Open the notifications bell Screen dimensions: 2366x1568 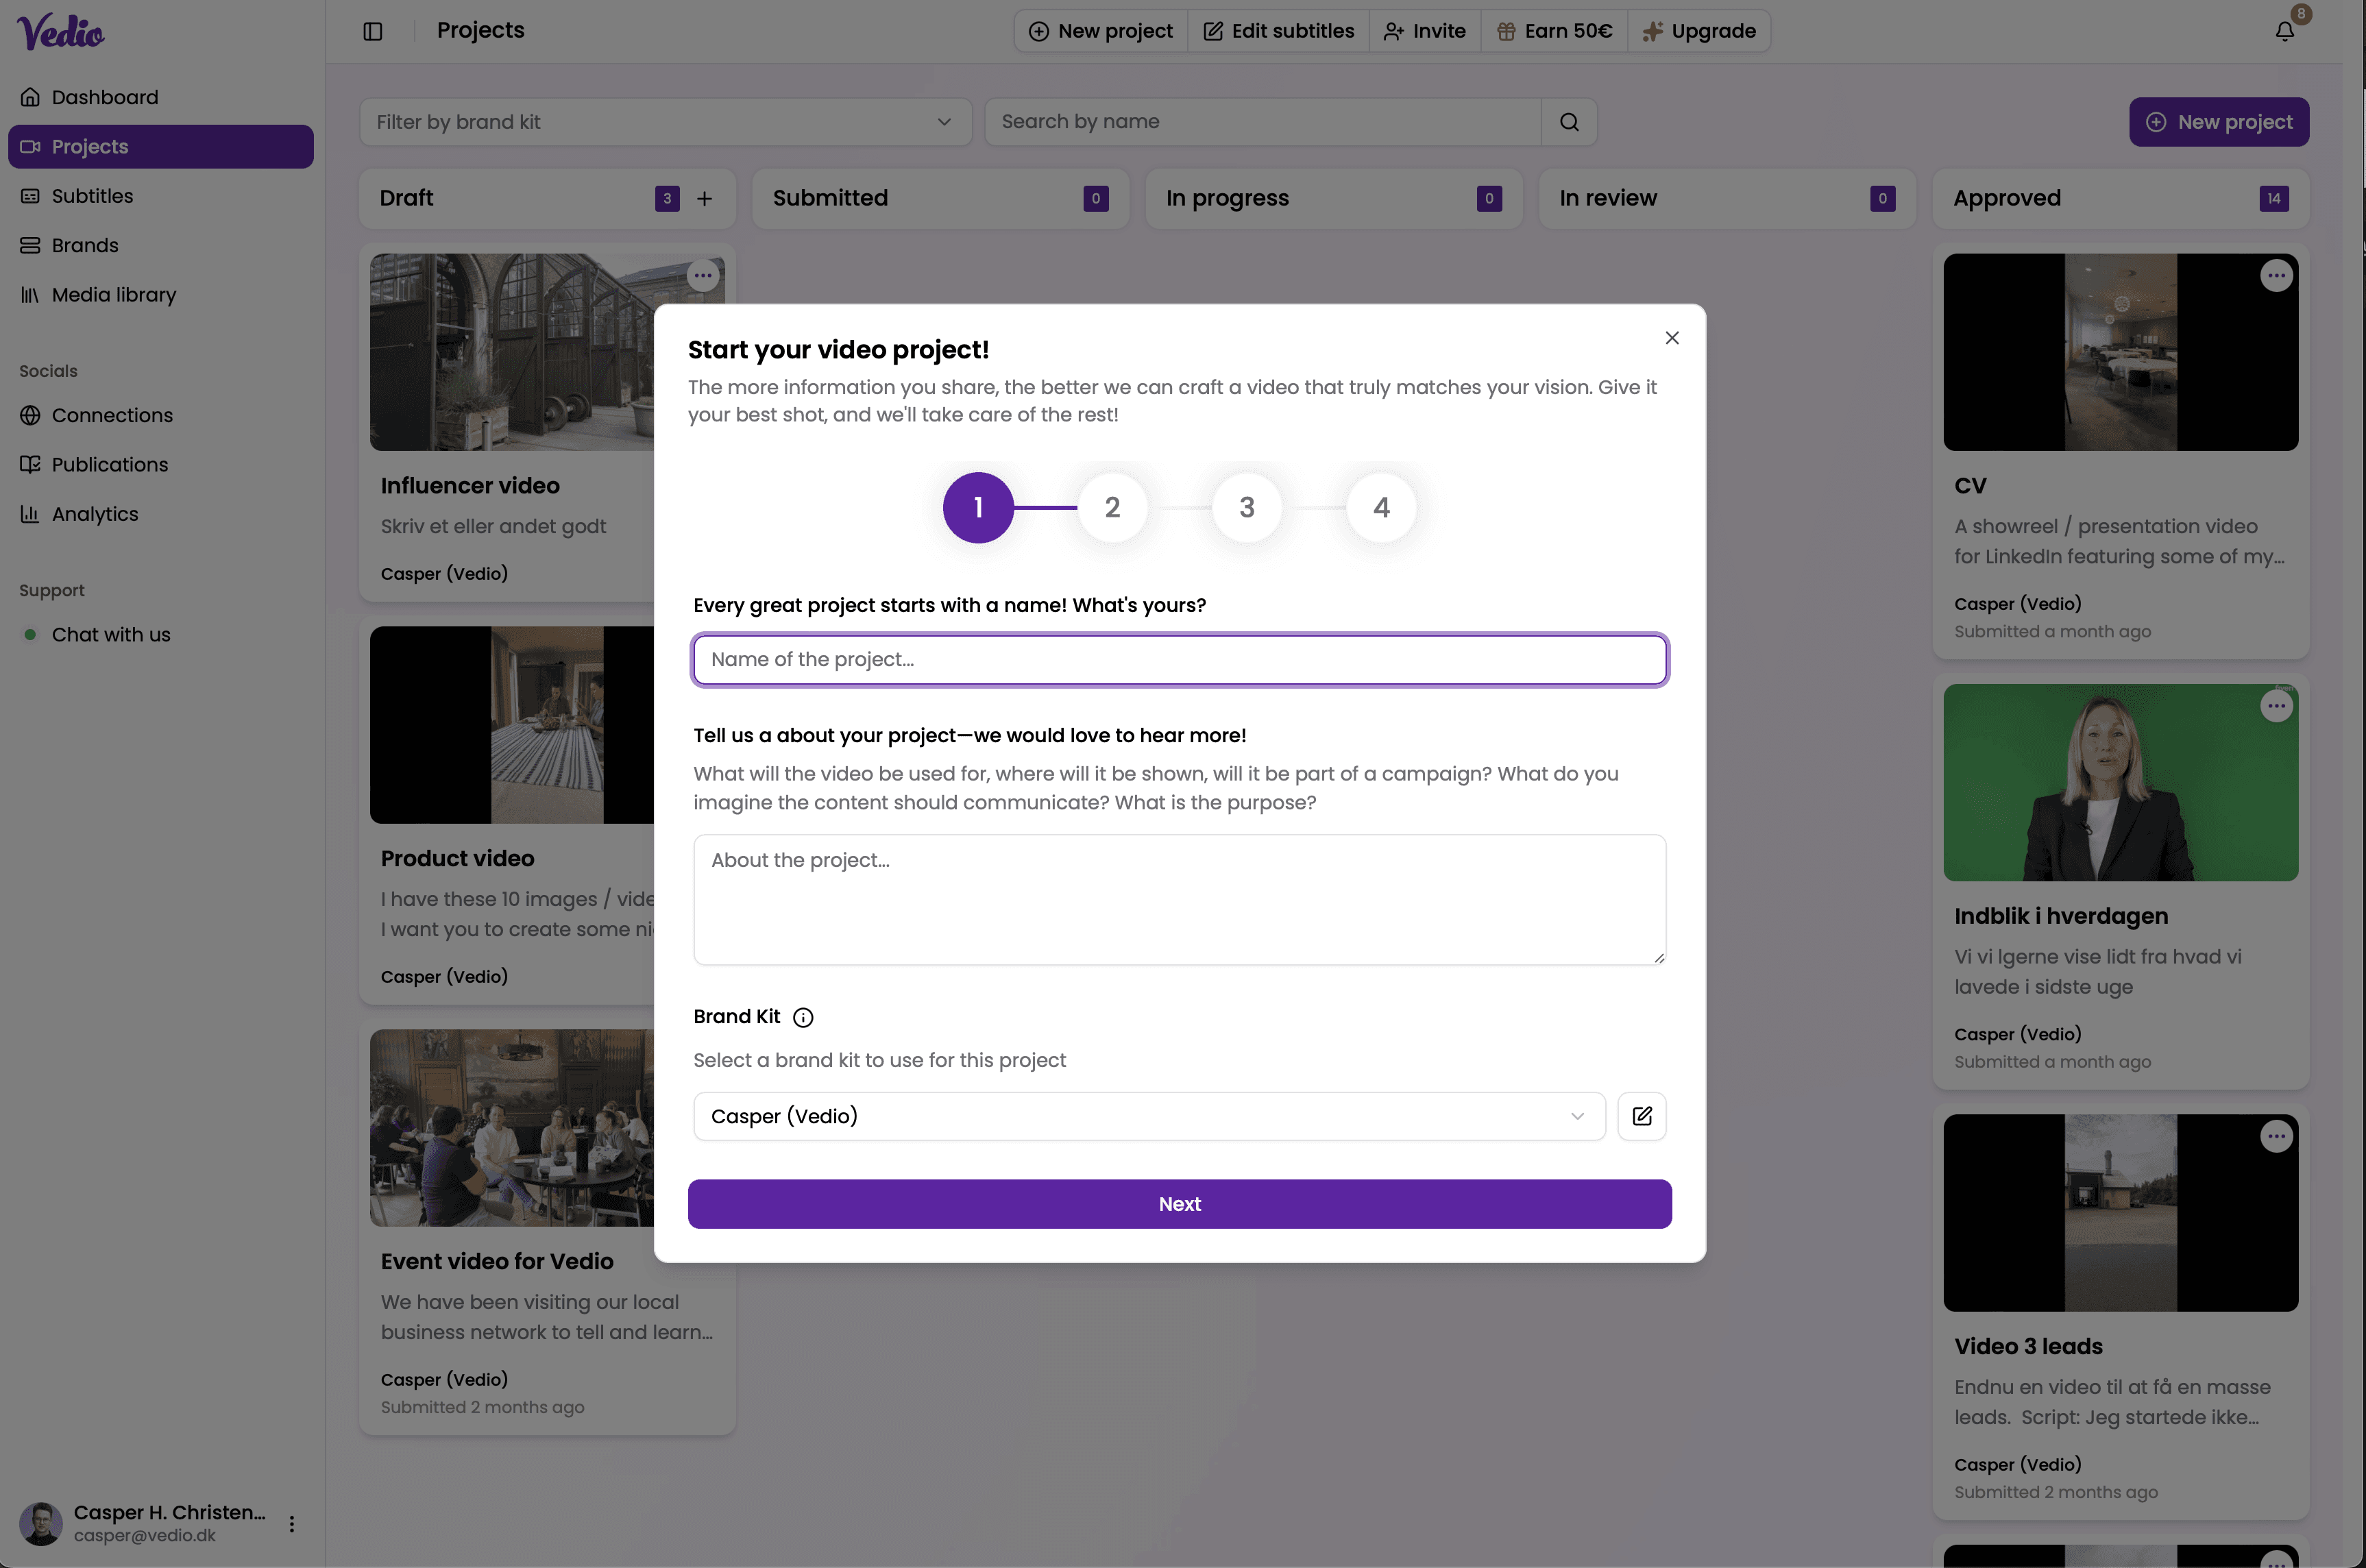[x=2285, y=31]
